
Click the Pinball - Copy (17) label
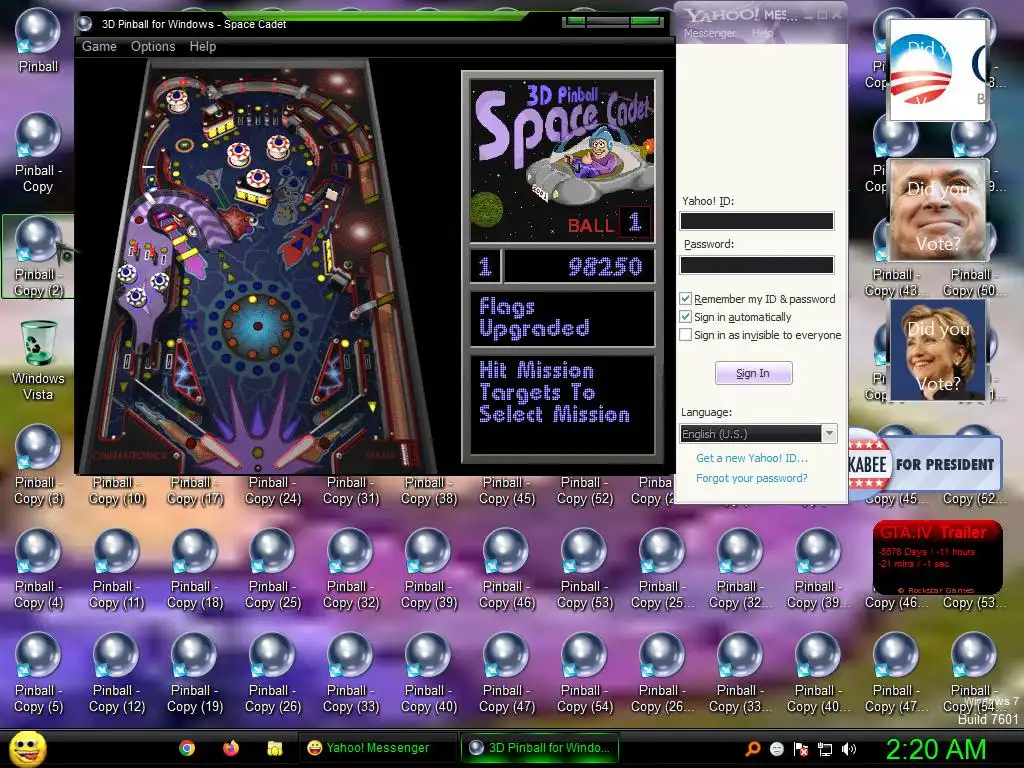195,490
